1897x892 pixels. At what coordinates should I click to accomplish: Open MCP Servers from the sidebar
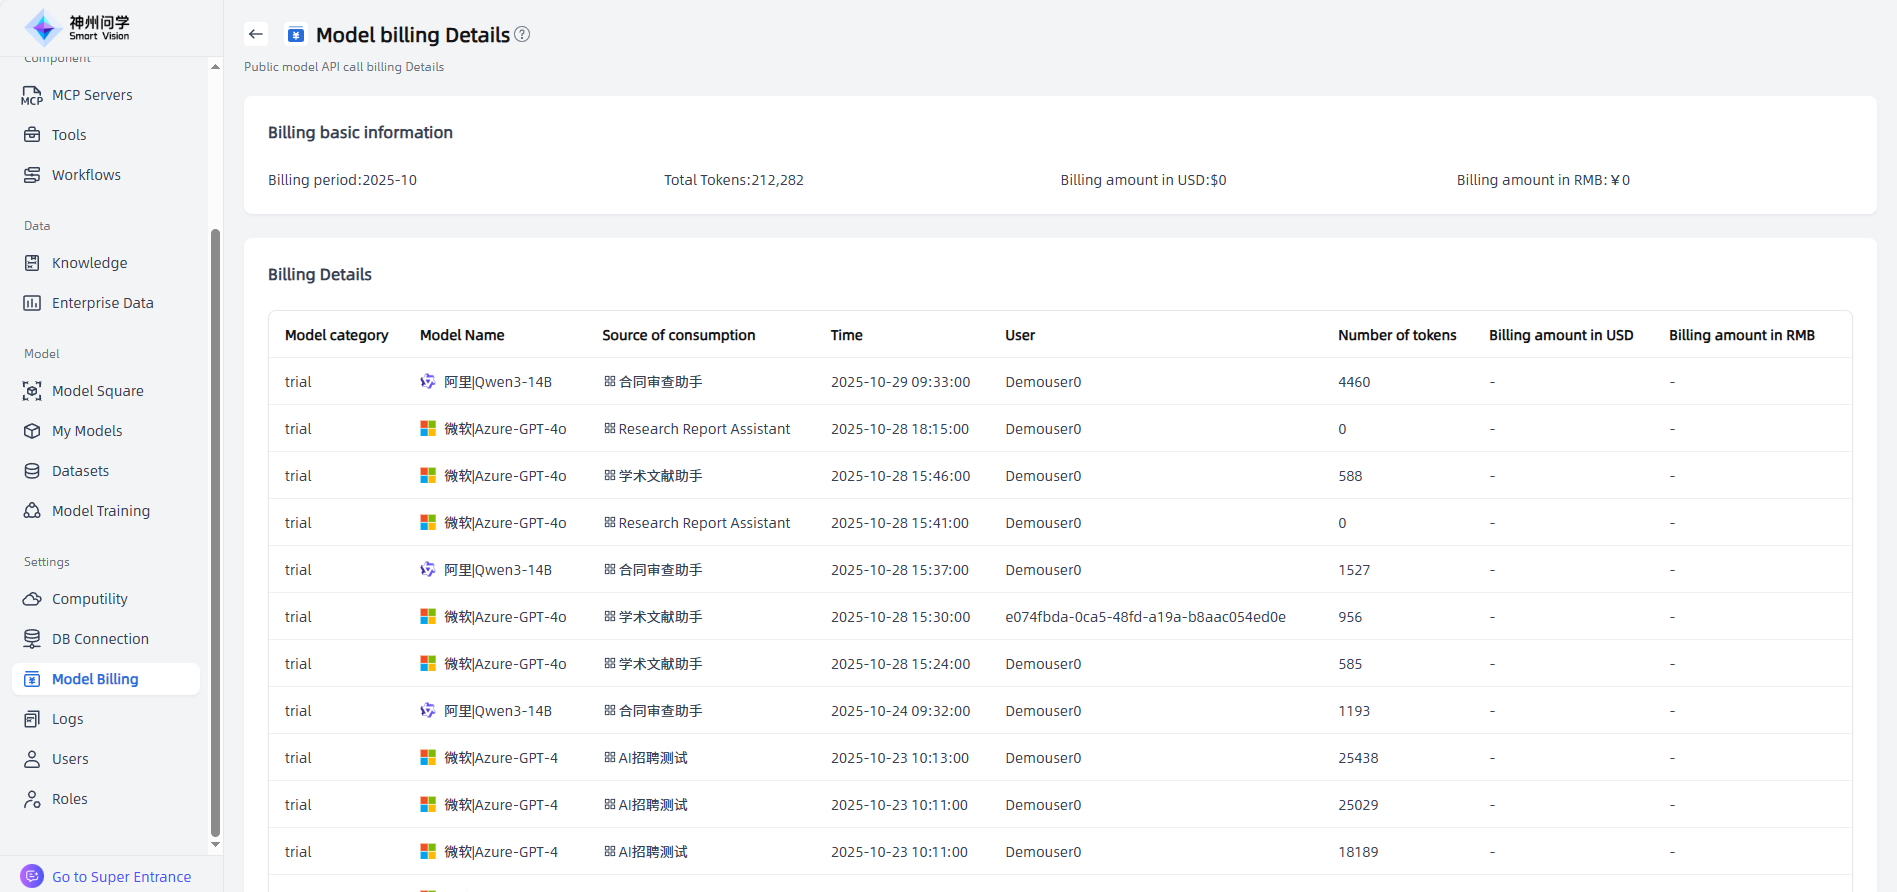(x=92, y=95)
